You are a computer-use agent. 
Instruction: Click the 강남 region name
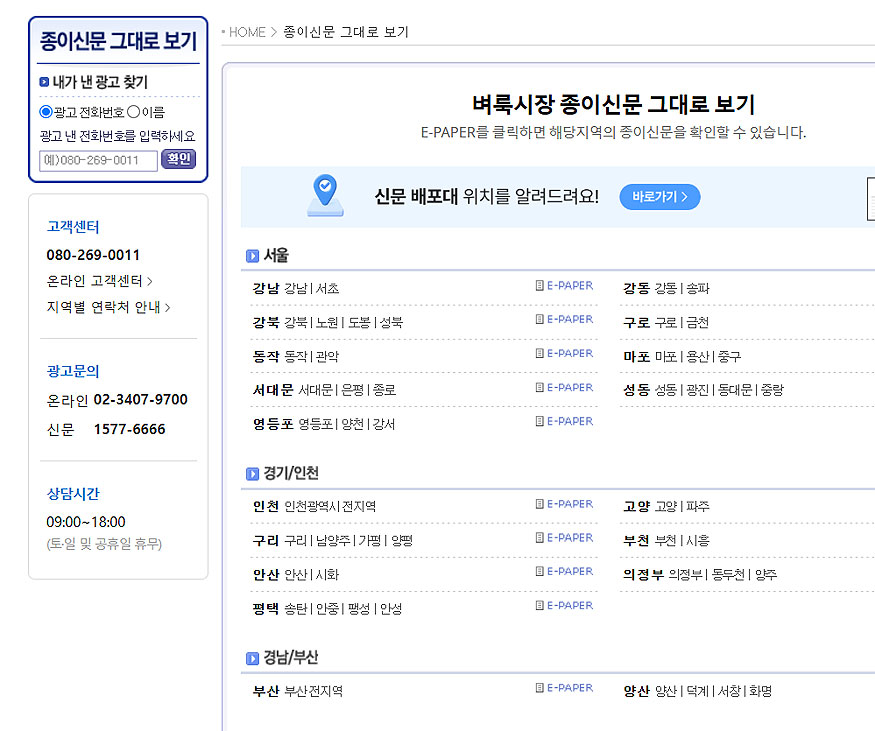266,288
